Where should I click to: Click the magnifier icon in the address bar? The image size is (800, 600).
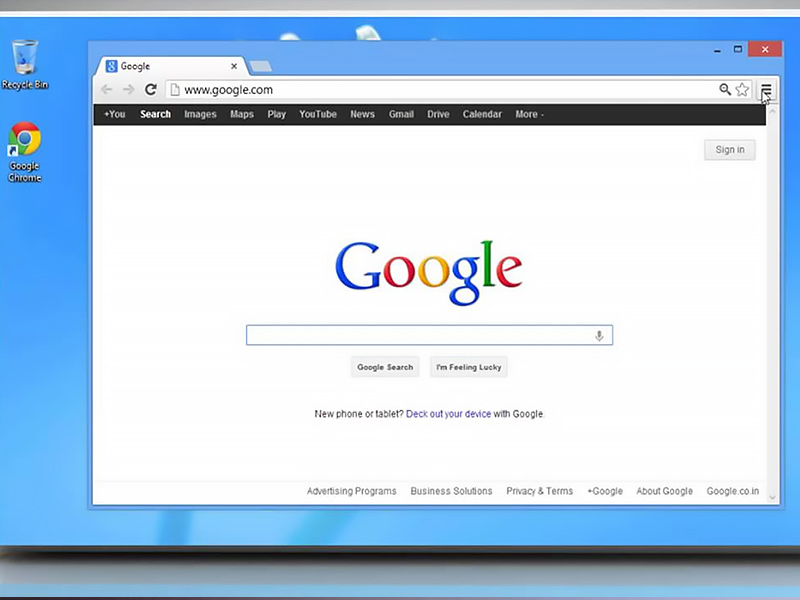click(724, 90)
